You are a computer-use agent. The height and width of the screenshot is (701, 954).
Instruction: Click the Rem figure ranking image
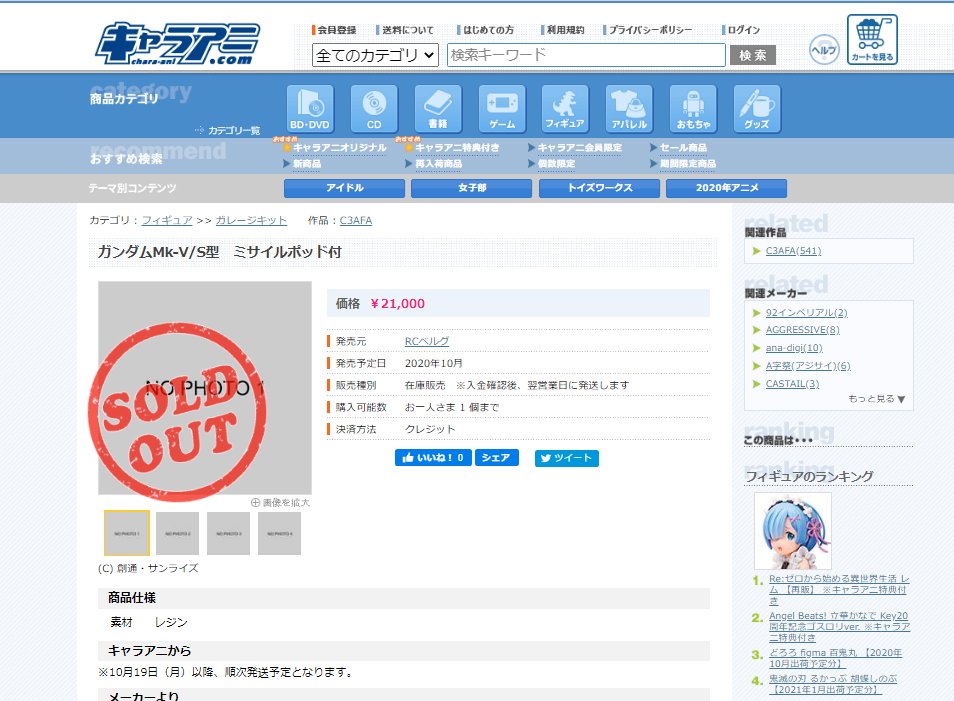[x=793, y=531]
